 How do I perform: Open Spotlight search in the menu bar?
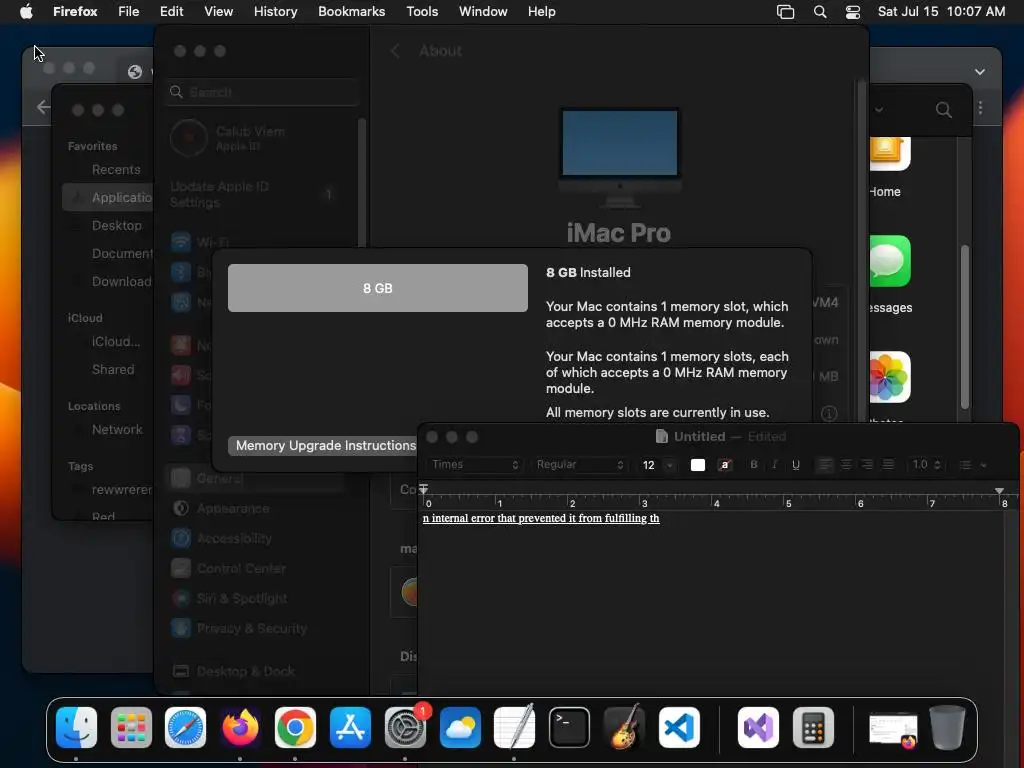820,12
